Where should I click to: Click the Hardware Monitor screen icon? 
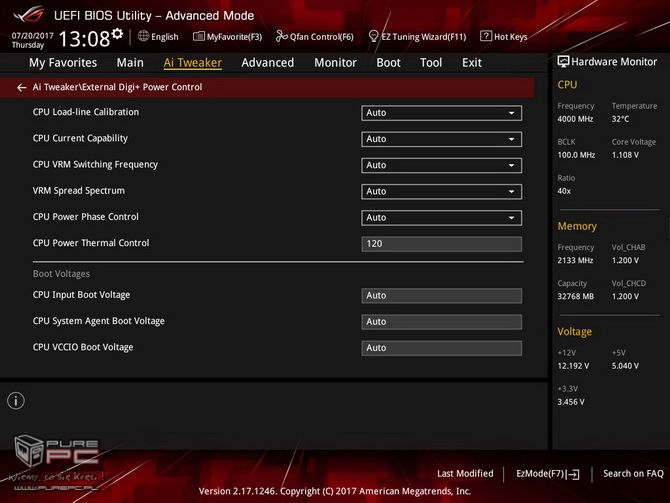click(x=563, y=62)
